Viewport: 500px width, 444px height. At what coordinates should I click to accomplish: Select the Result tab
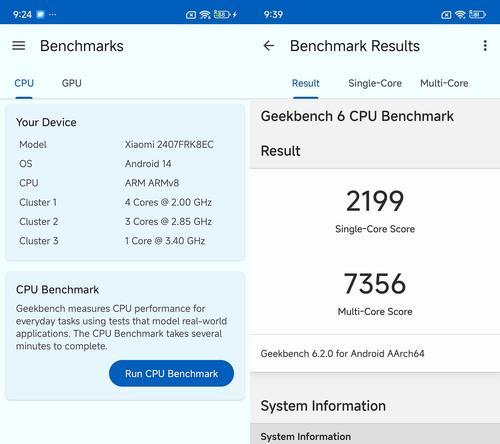pos(306,83)
